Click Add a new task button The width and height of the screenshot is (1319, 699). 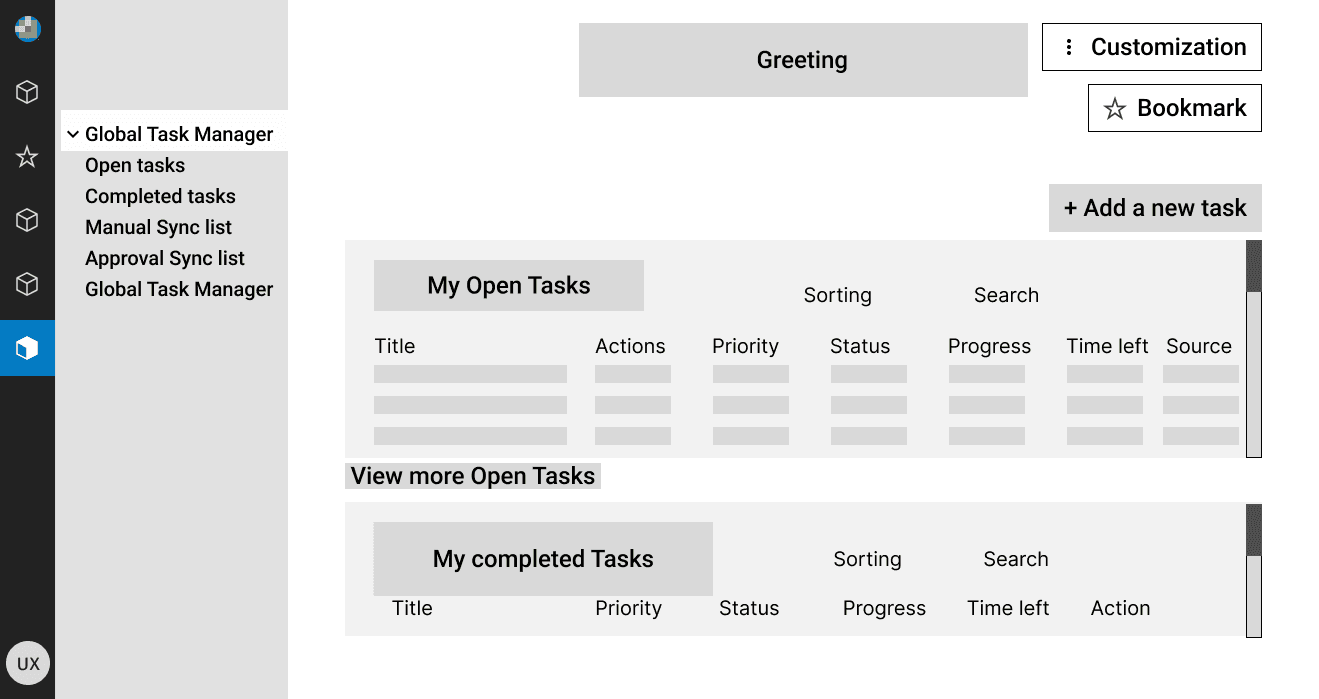pos(1155,208)
